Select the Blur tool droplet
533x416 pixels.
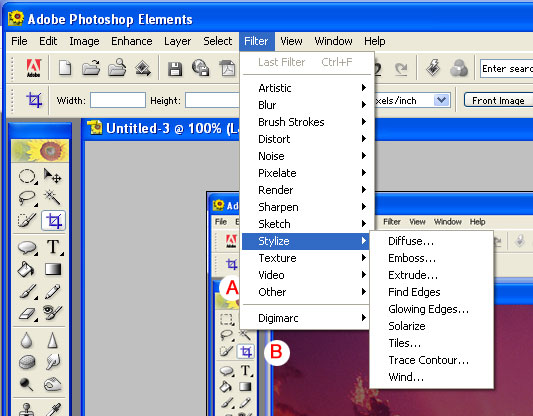pos(27,340)
